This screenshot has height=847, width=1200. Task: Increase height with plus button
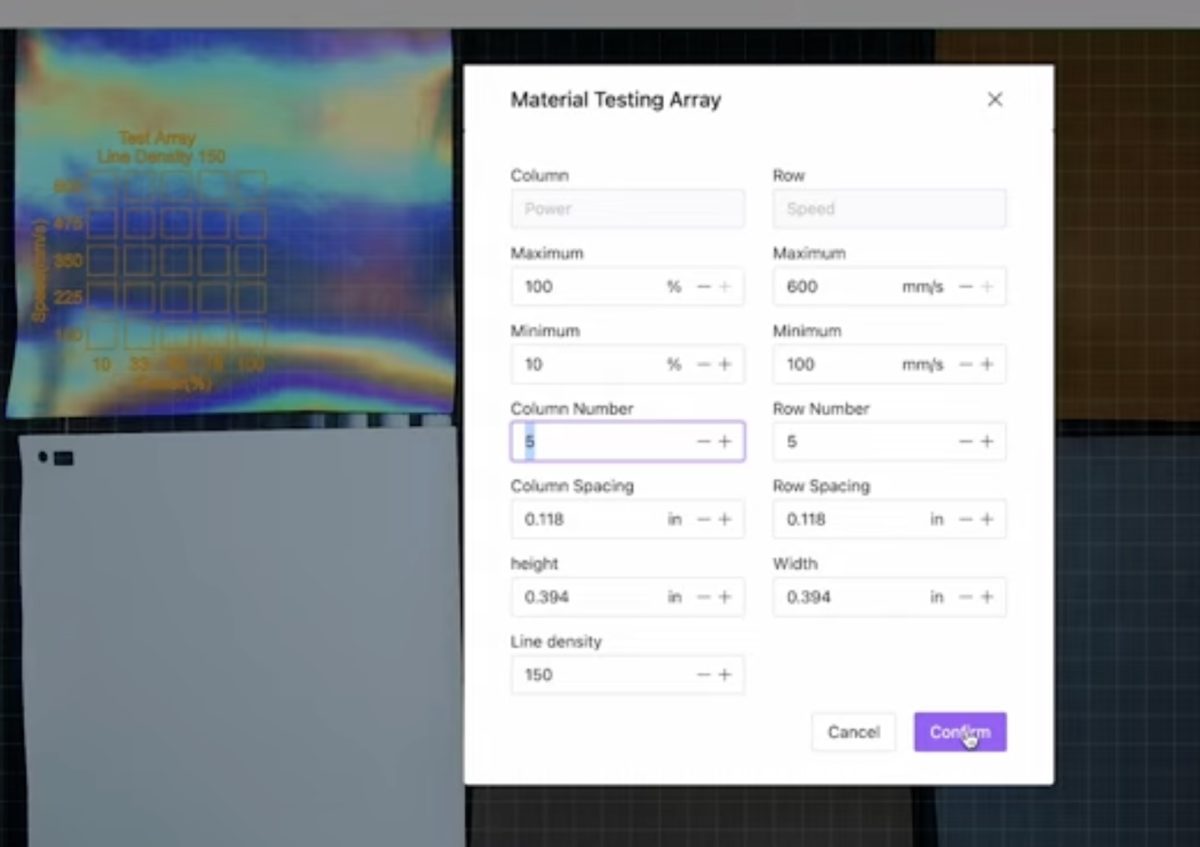tap(725, 597)
